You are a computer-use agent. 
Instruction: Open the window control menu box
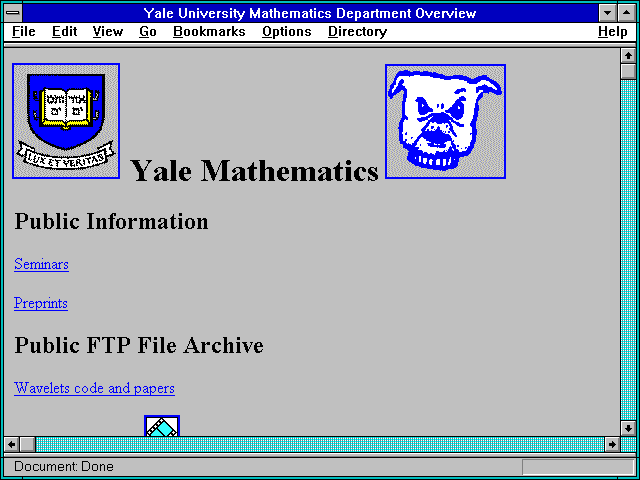click(13, 13)
